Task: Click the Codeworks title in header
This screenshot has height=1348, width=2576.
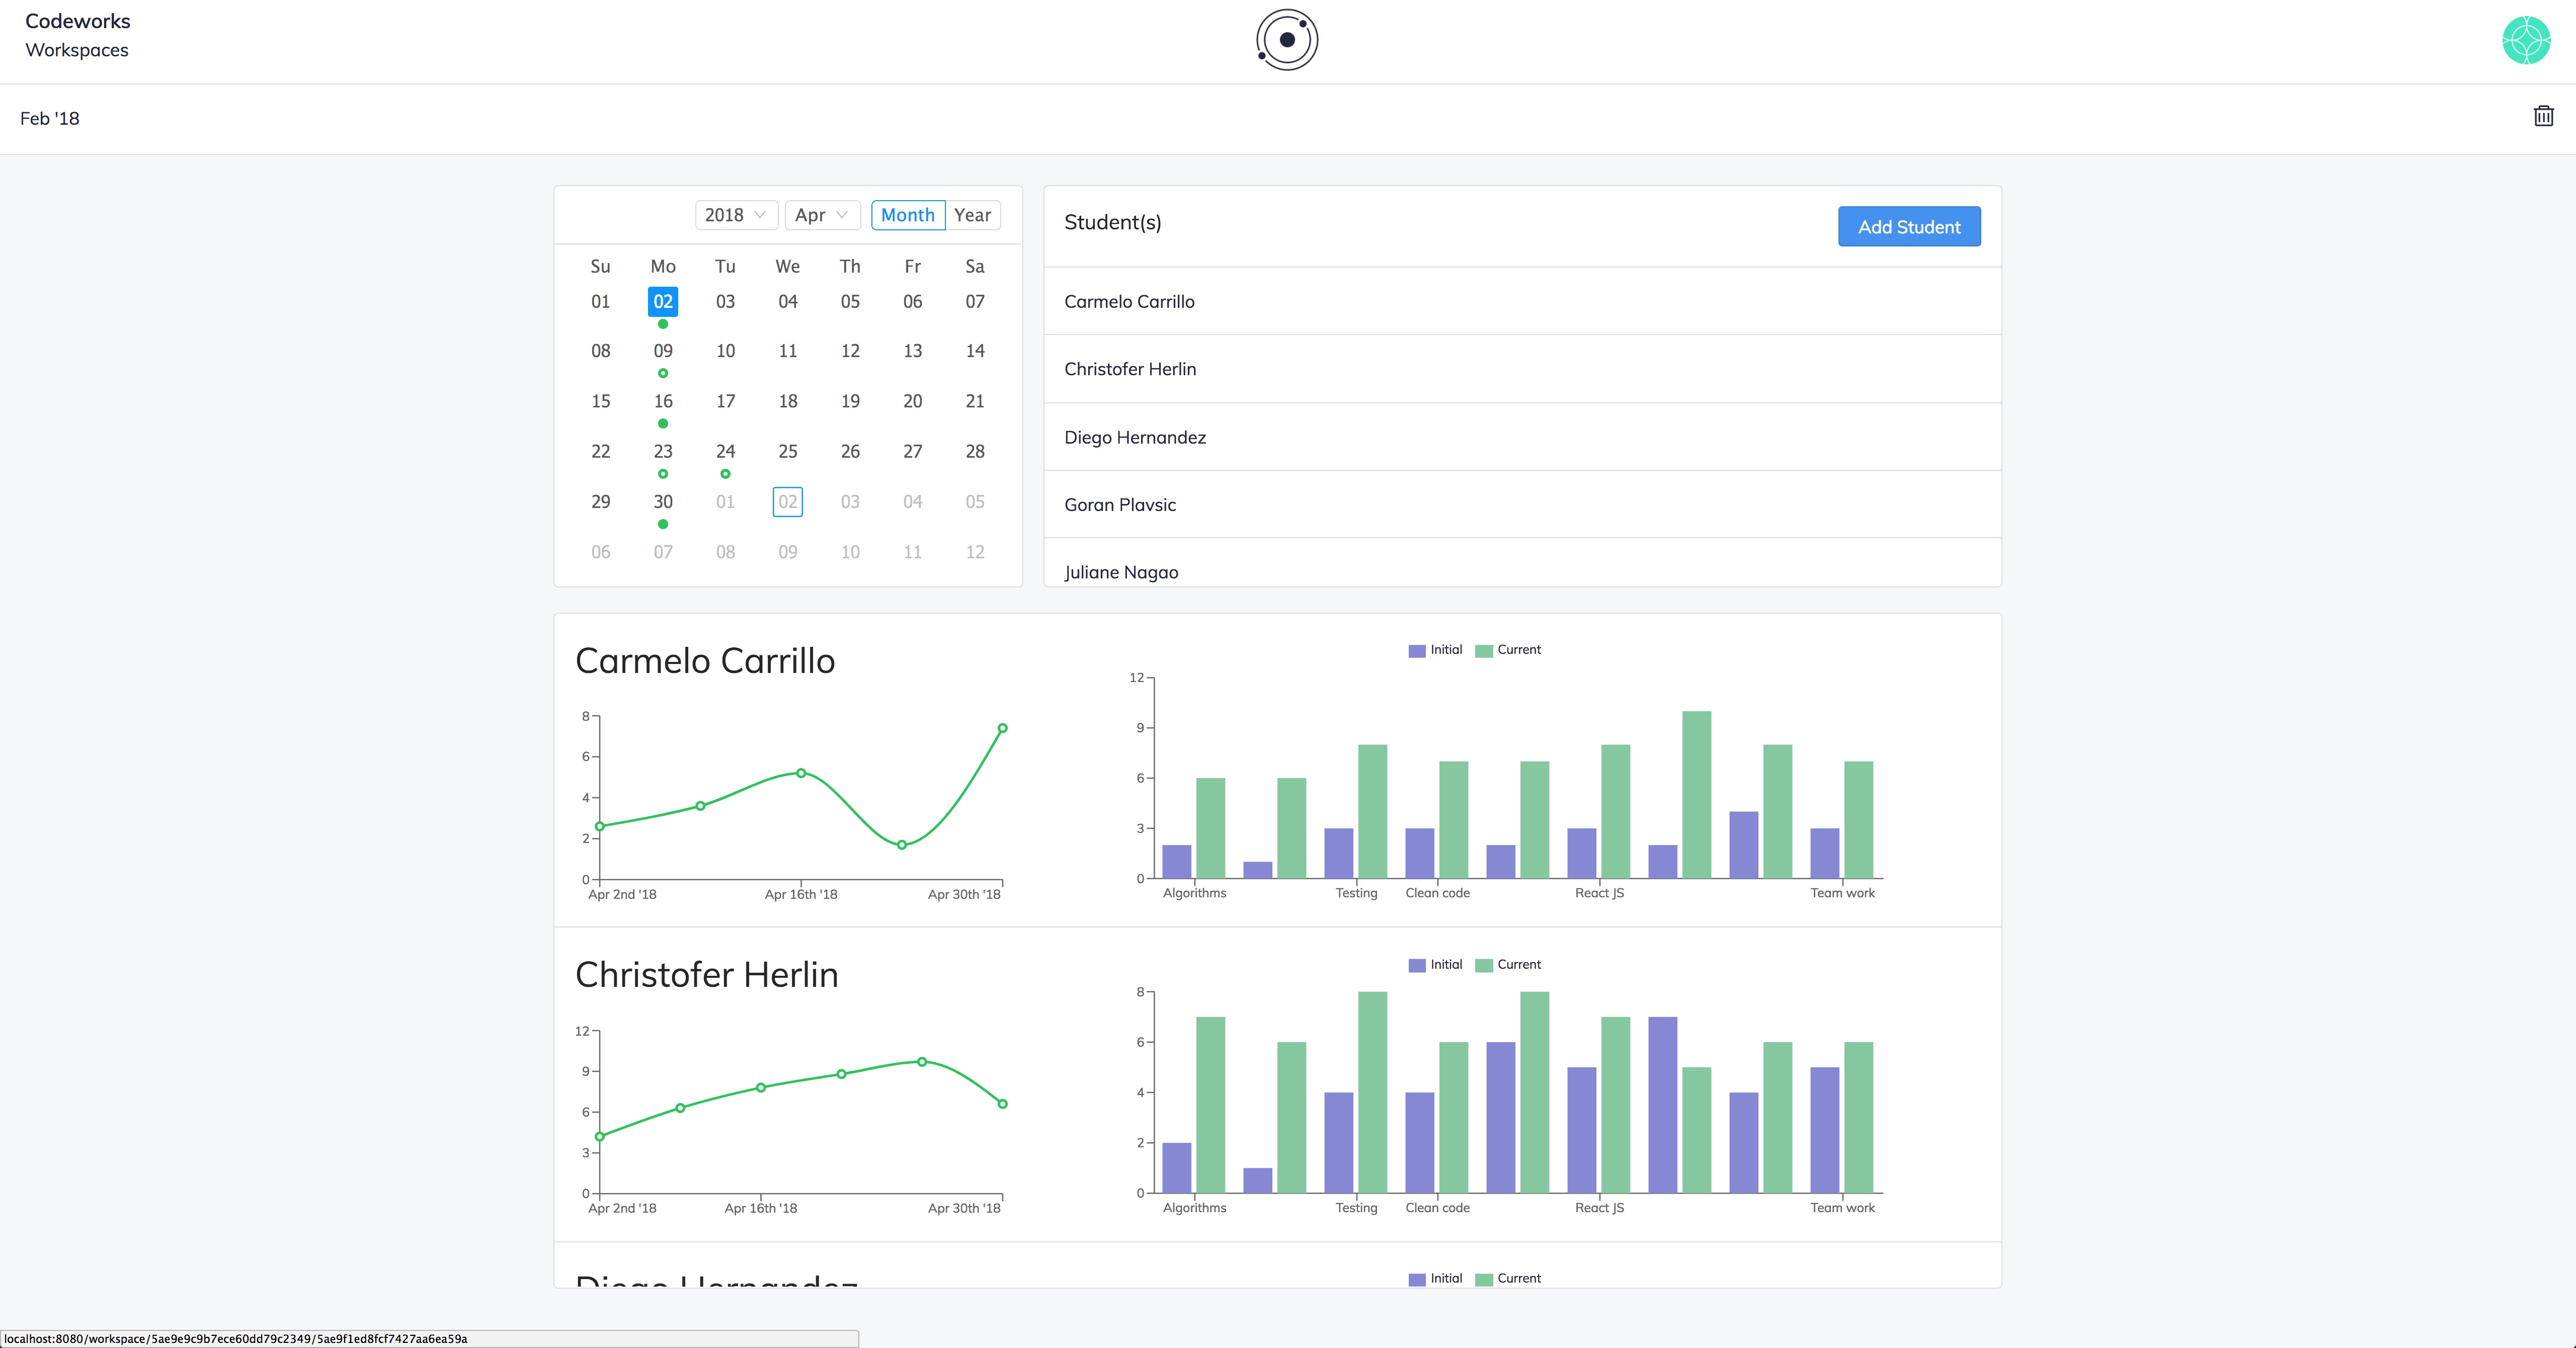Action: click(x=78, y=21)
